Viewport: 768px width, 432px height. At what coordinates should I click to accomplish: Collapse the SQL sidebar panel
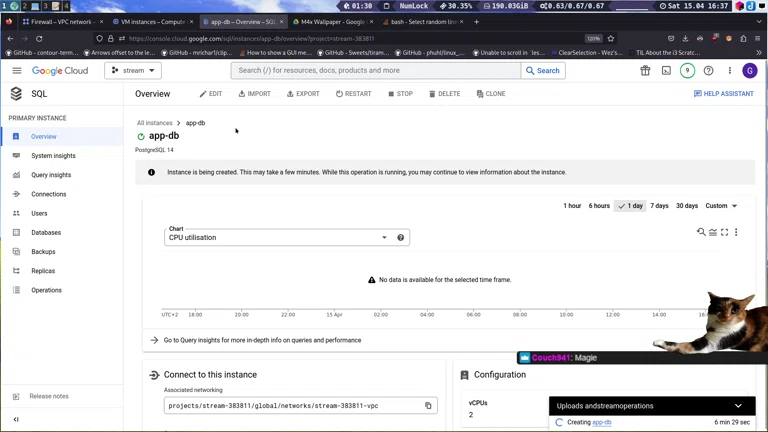(x=16, y=419)
